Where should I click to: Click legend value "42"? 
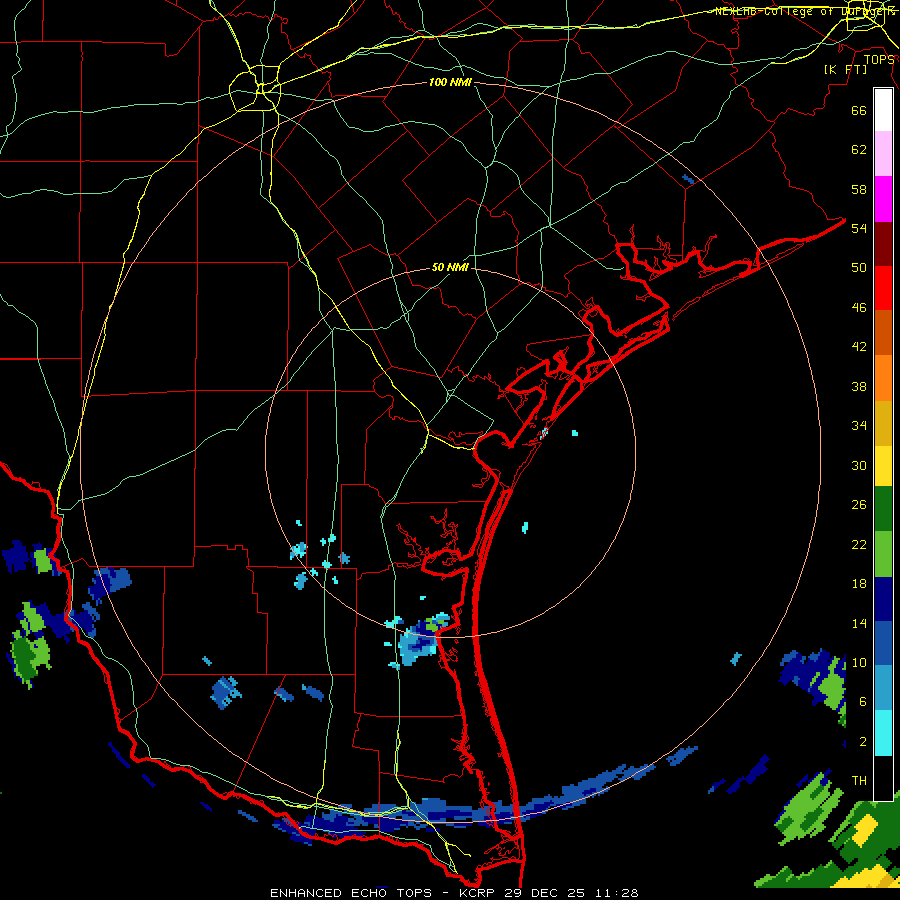tap(859, 347)
